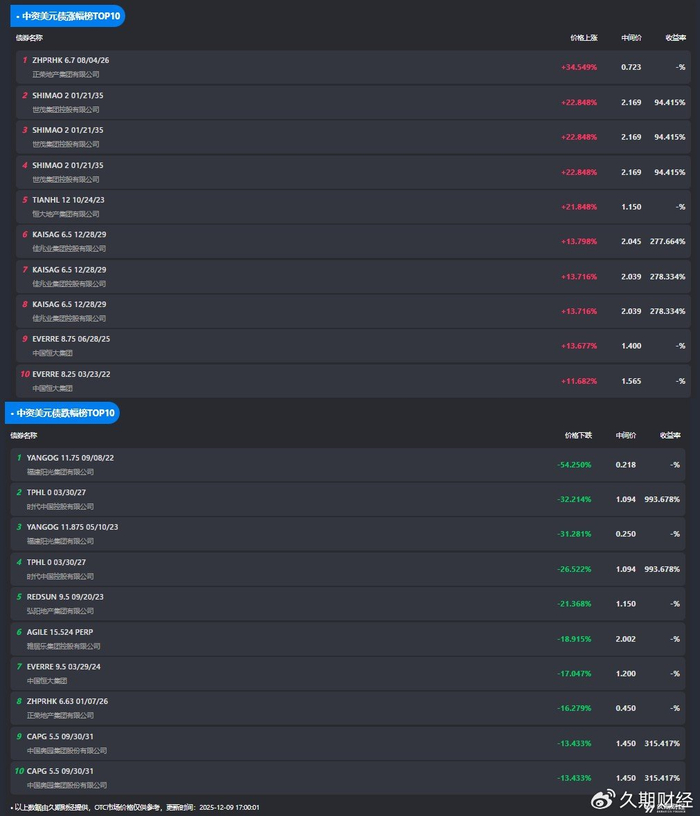Select the EVERRE 9.5 03/29/24 bond

click(64, 666)
